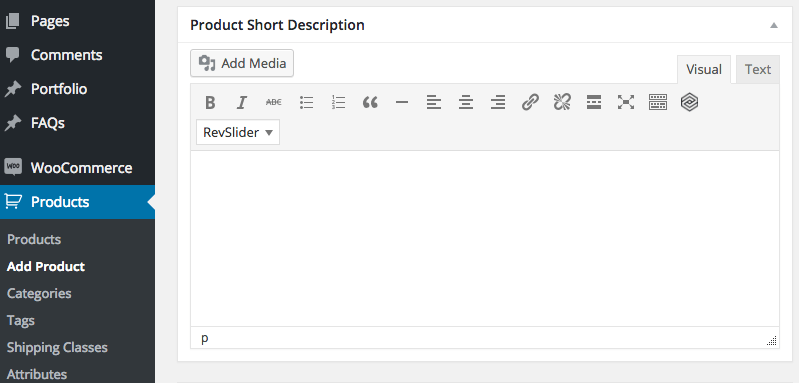Image resolution: width=799 pixels, height=383 pixels.
Task: Apply italic formatting
Action: click(x=242, y=102)
